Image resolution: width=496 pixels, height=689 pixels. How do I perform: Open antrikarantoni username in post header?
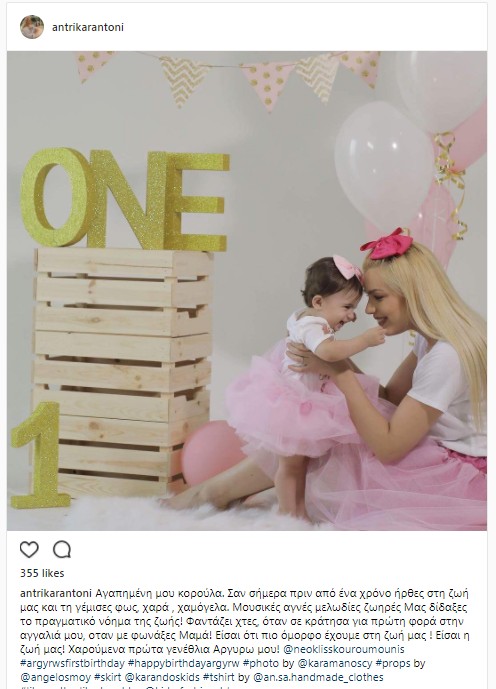coord(88,27)
